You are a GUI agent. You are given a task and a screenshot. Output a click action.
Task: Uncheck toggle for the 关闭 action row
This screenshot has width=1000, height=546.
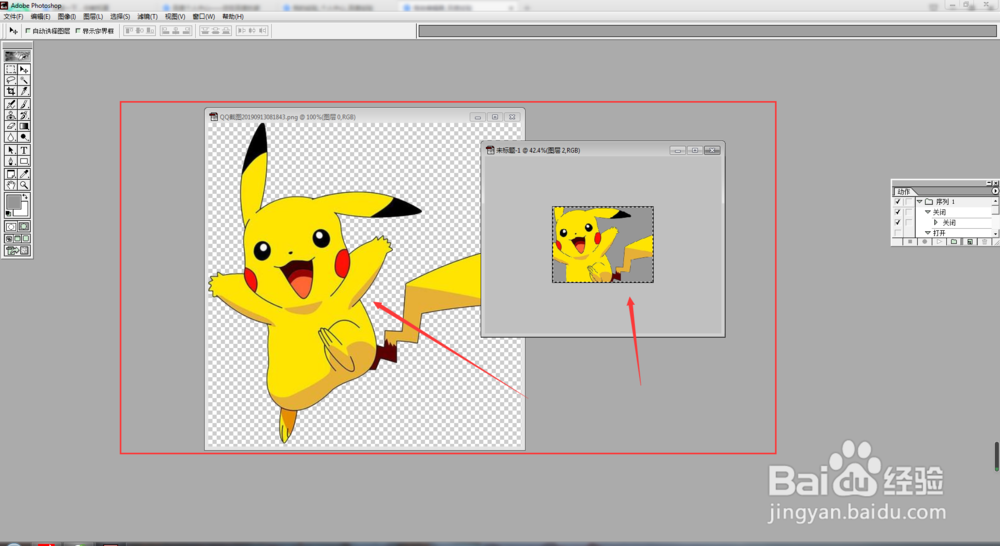pyautogui.click(x=897, y=212)
